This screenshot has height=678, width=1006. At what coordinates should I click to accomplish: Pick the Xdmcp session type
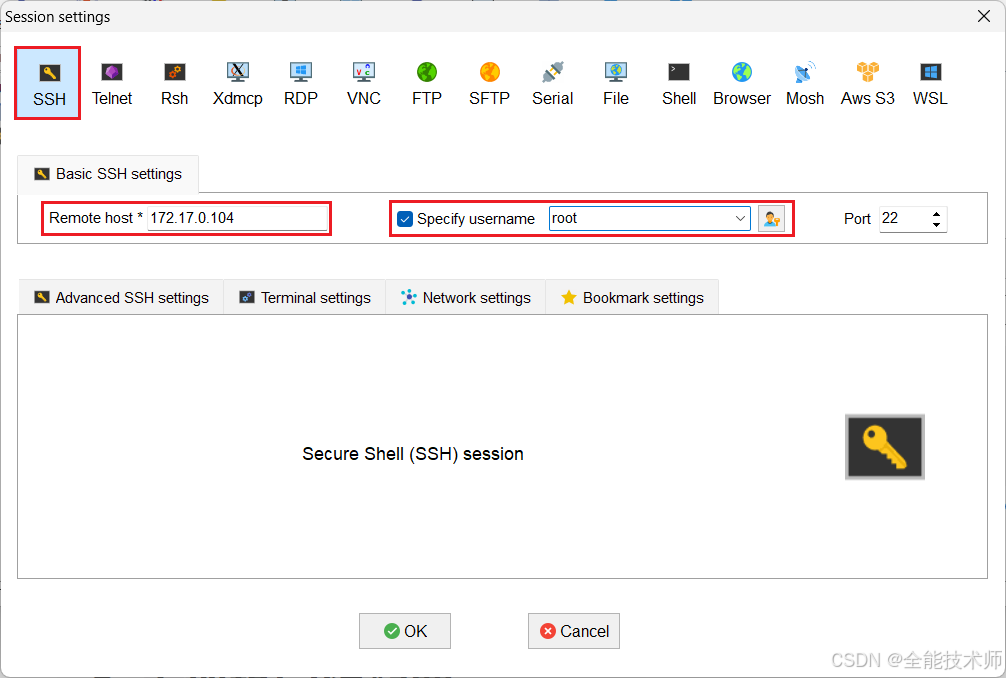[237, 83]
